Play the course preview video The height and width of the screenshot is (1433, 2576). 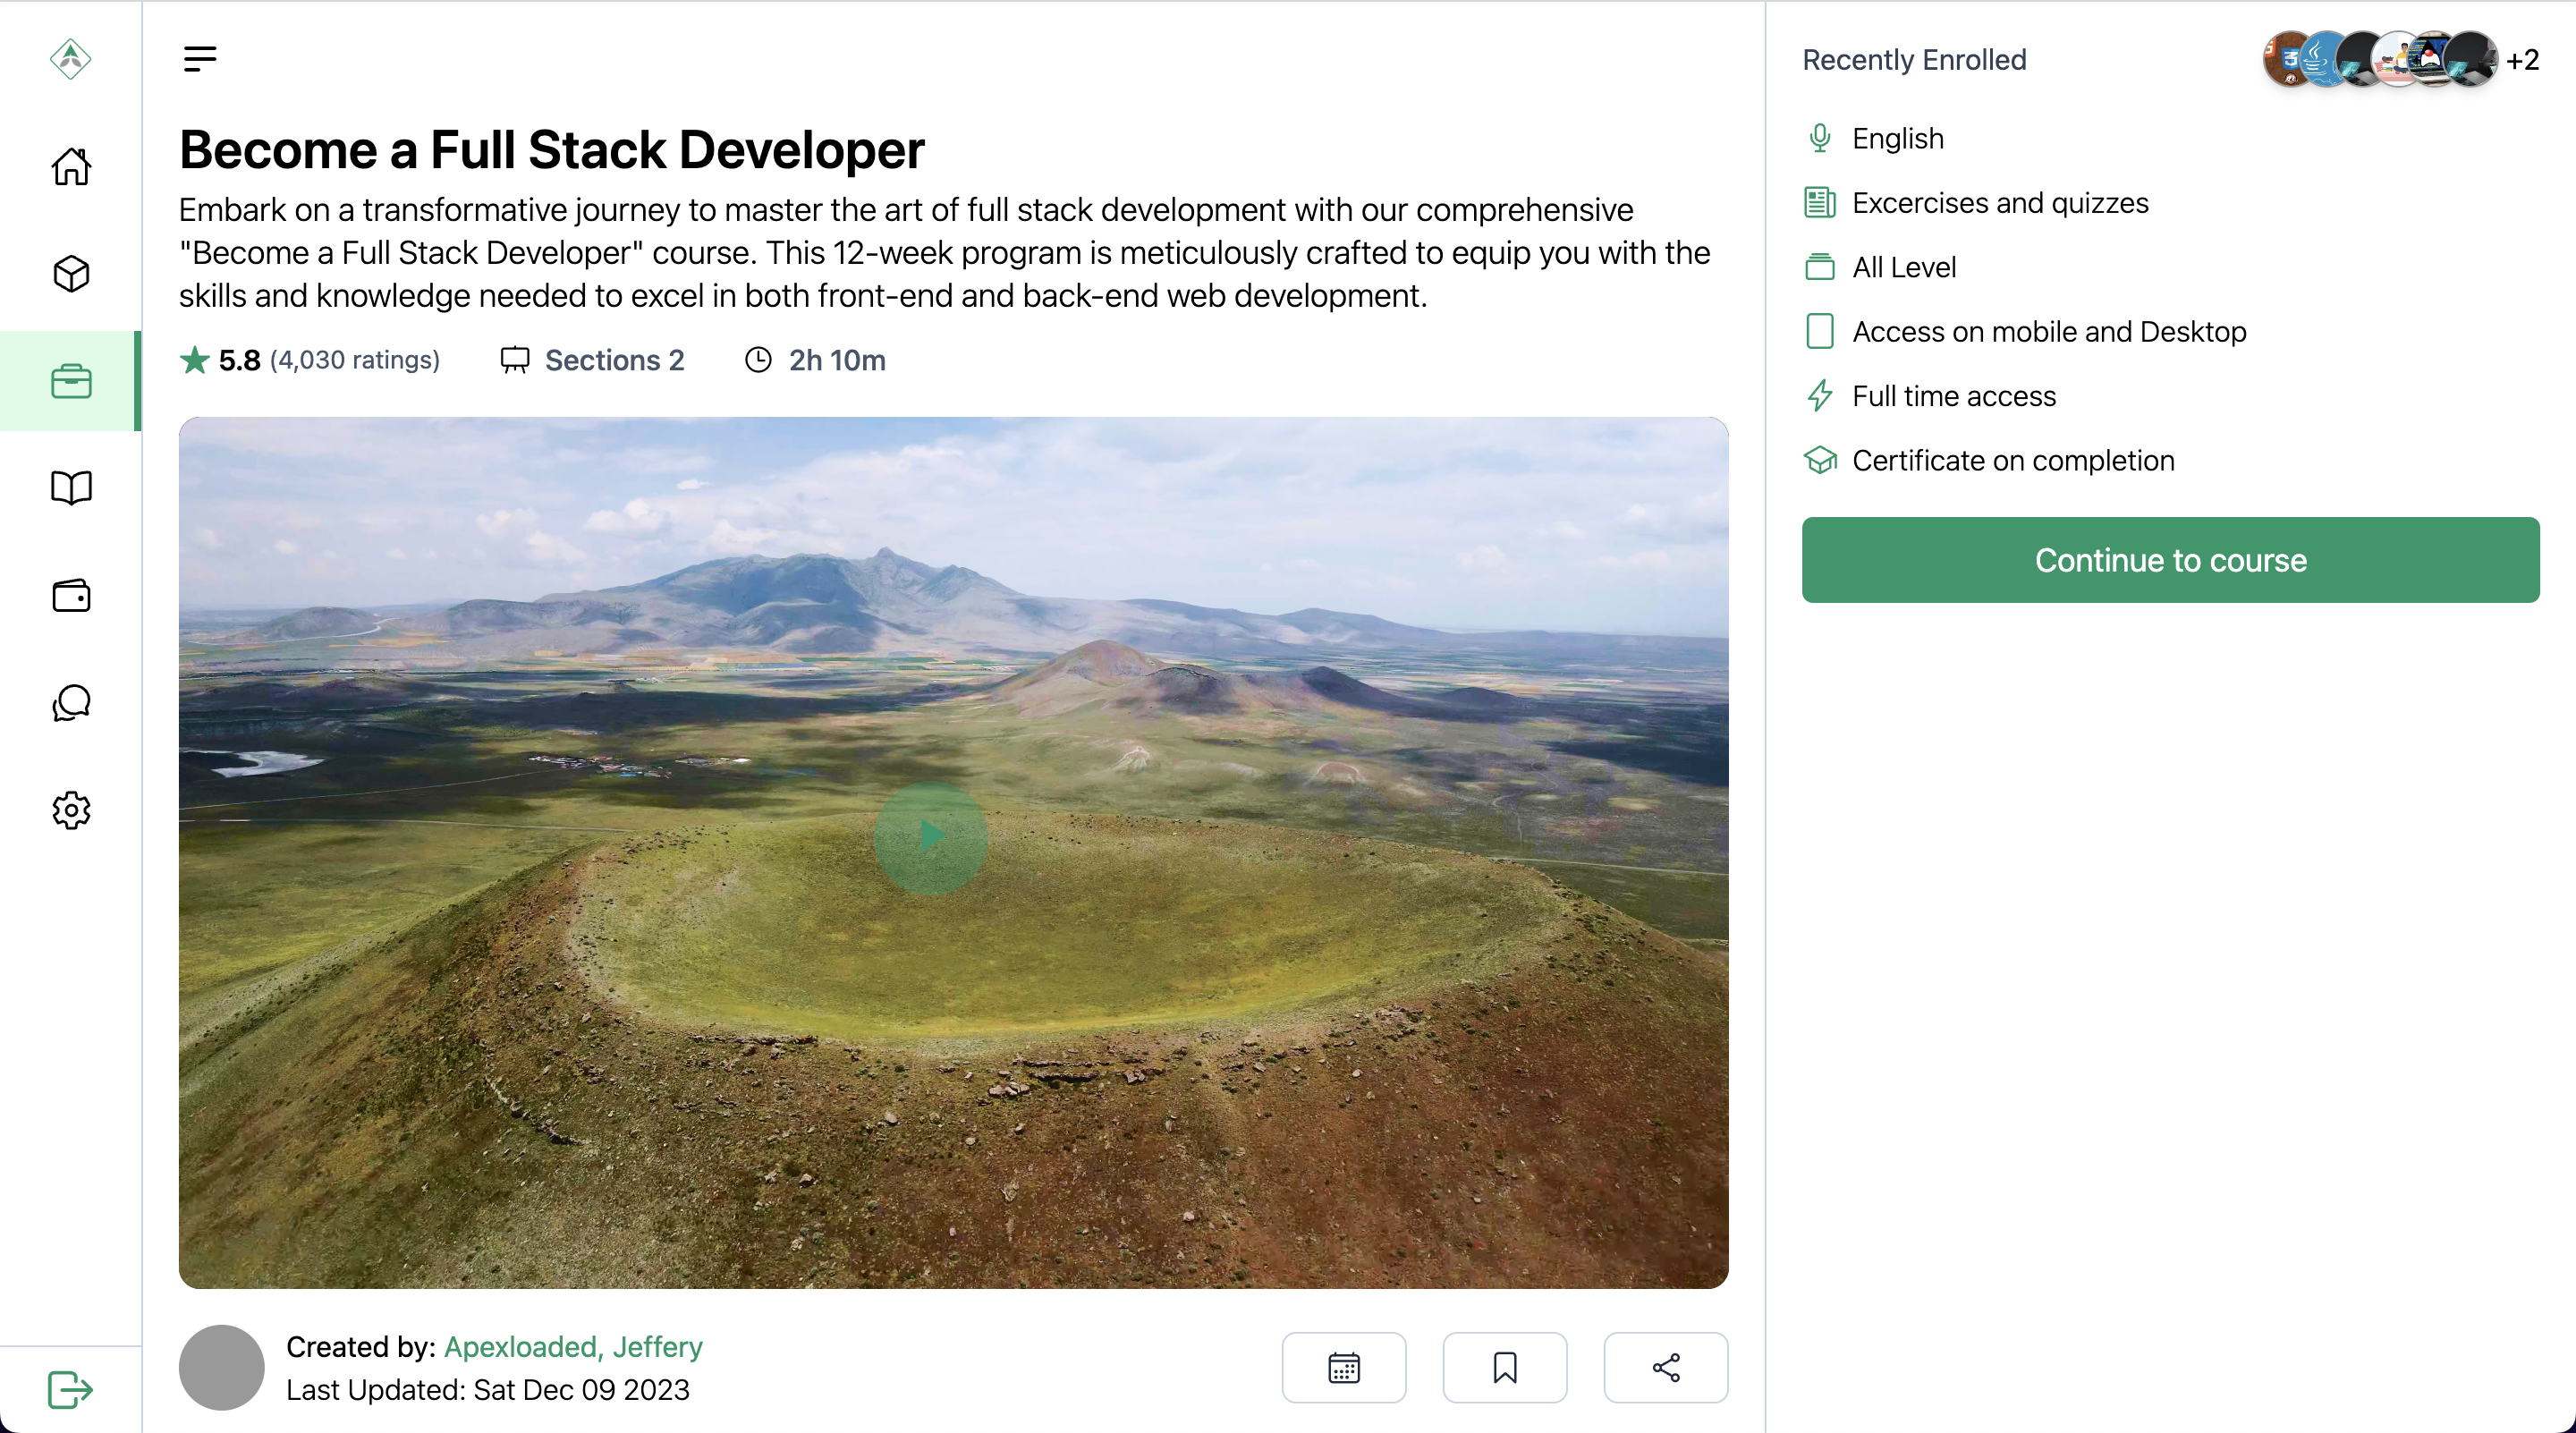point(930,837)
